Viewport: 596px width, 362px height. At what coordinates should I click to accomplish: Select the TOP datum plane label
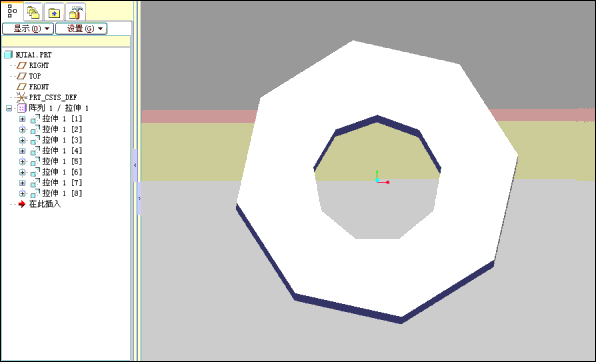click(x=35, y=76)
